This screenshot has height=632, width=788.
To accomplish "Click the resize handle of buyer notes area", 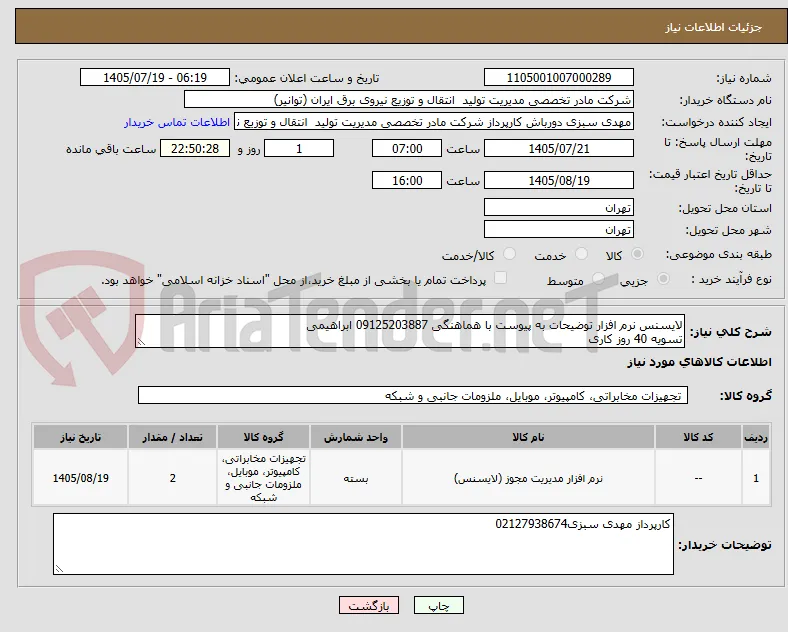I will point(59,569).
